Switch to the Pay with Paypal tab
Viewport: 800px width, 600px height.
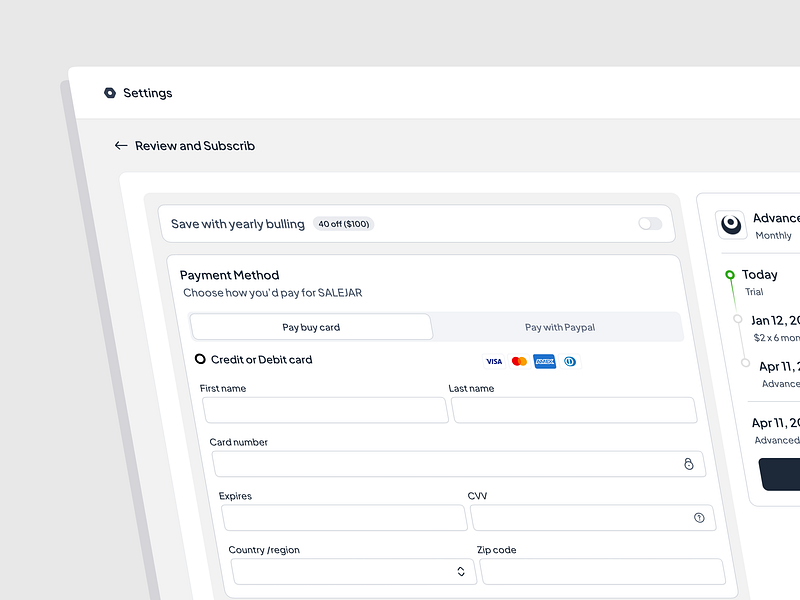[x=559, y=327]
